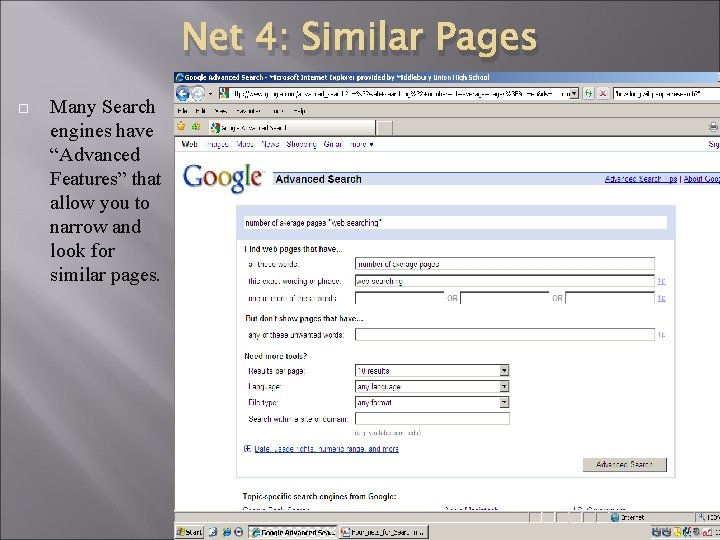This screenshot has height=540, width=720.
Task: Open 'Date, usage rights, numeric range, and more' link
Action: [x=326, y=449]
